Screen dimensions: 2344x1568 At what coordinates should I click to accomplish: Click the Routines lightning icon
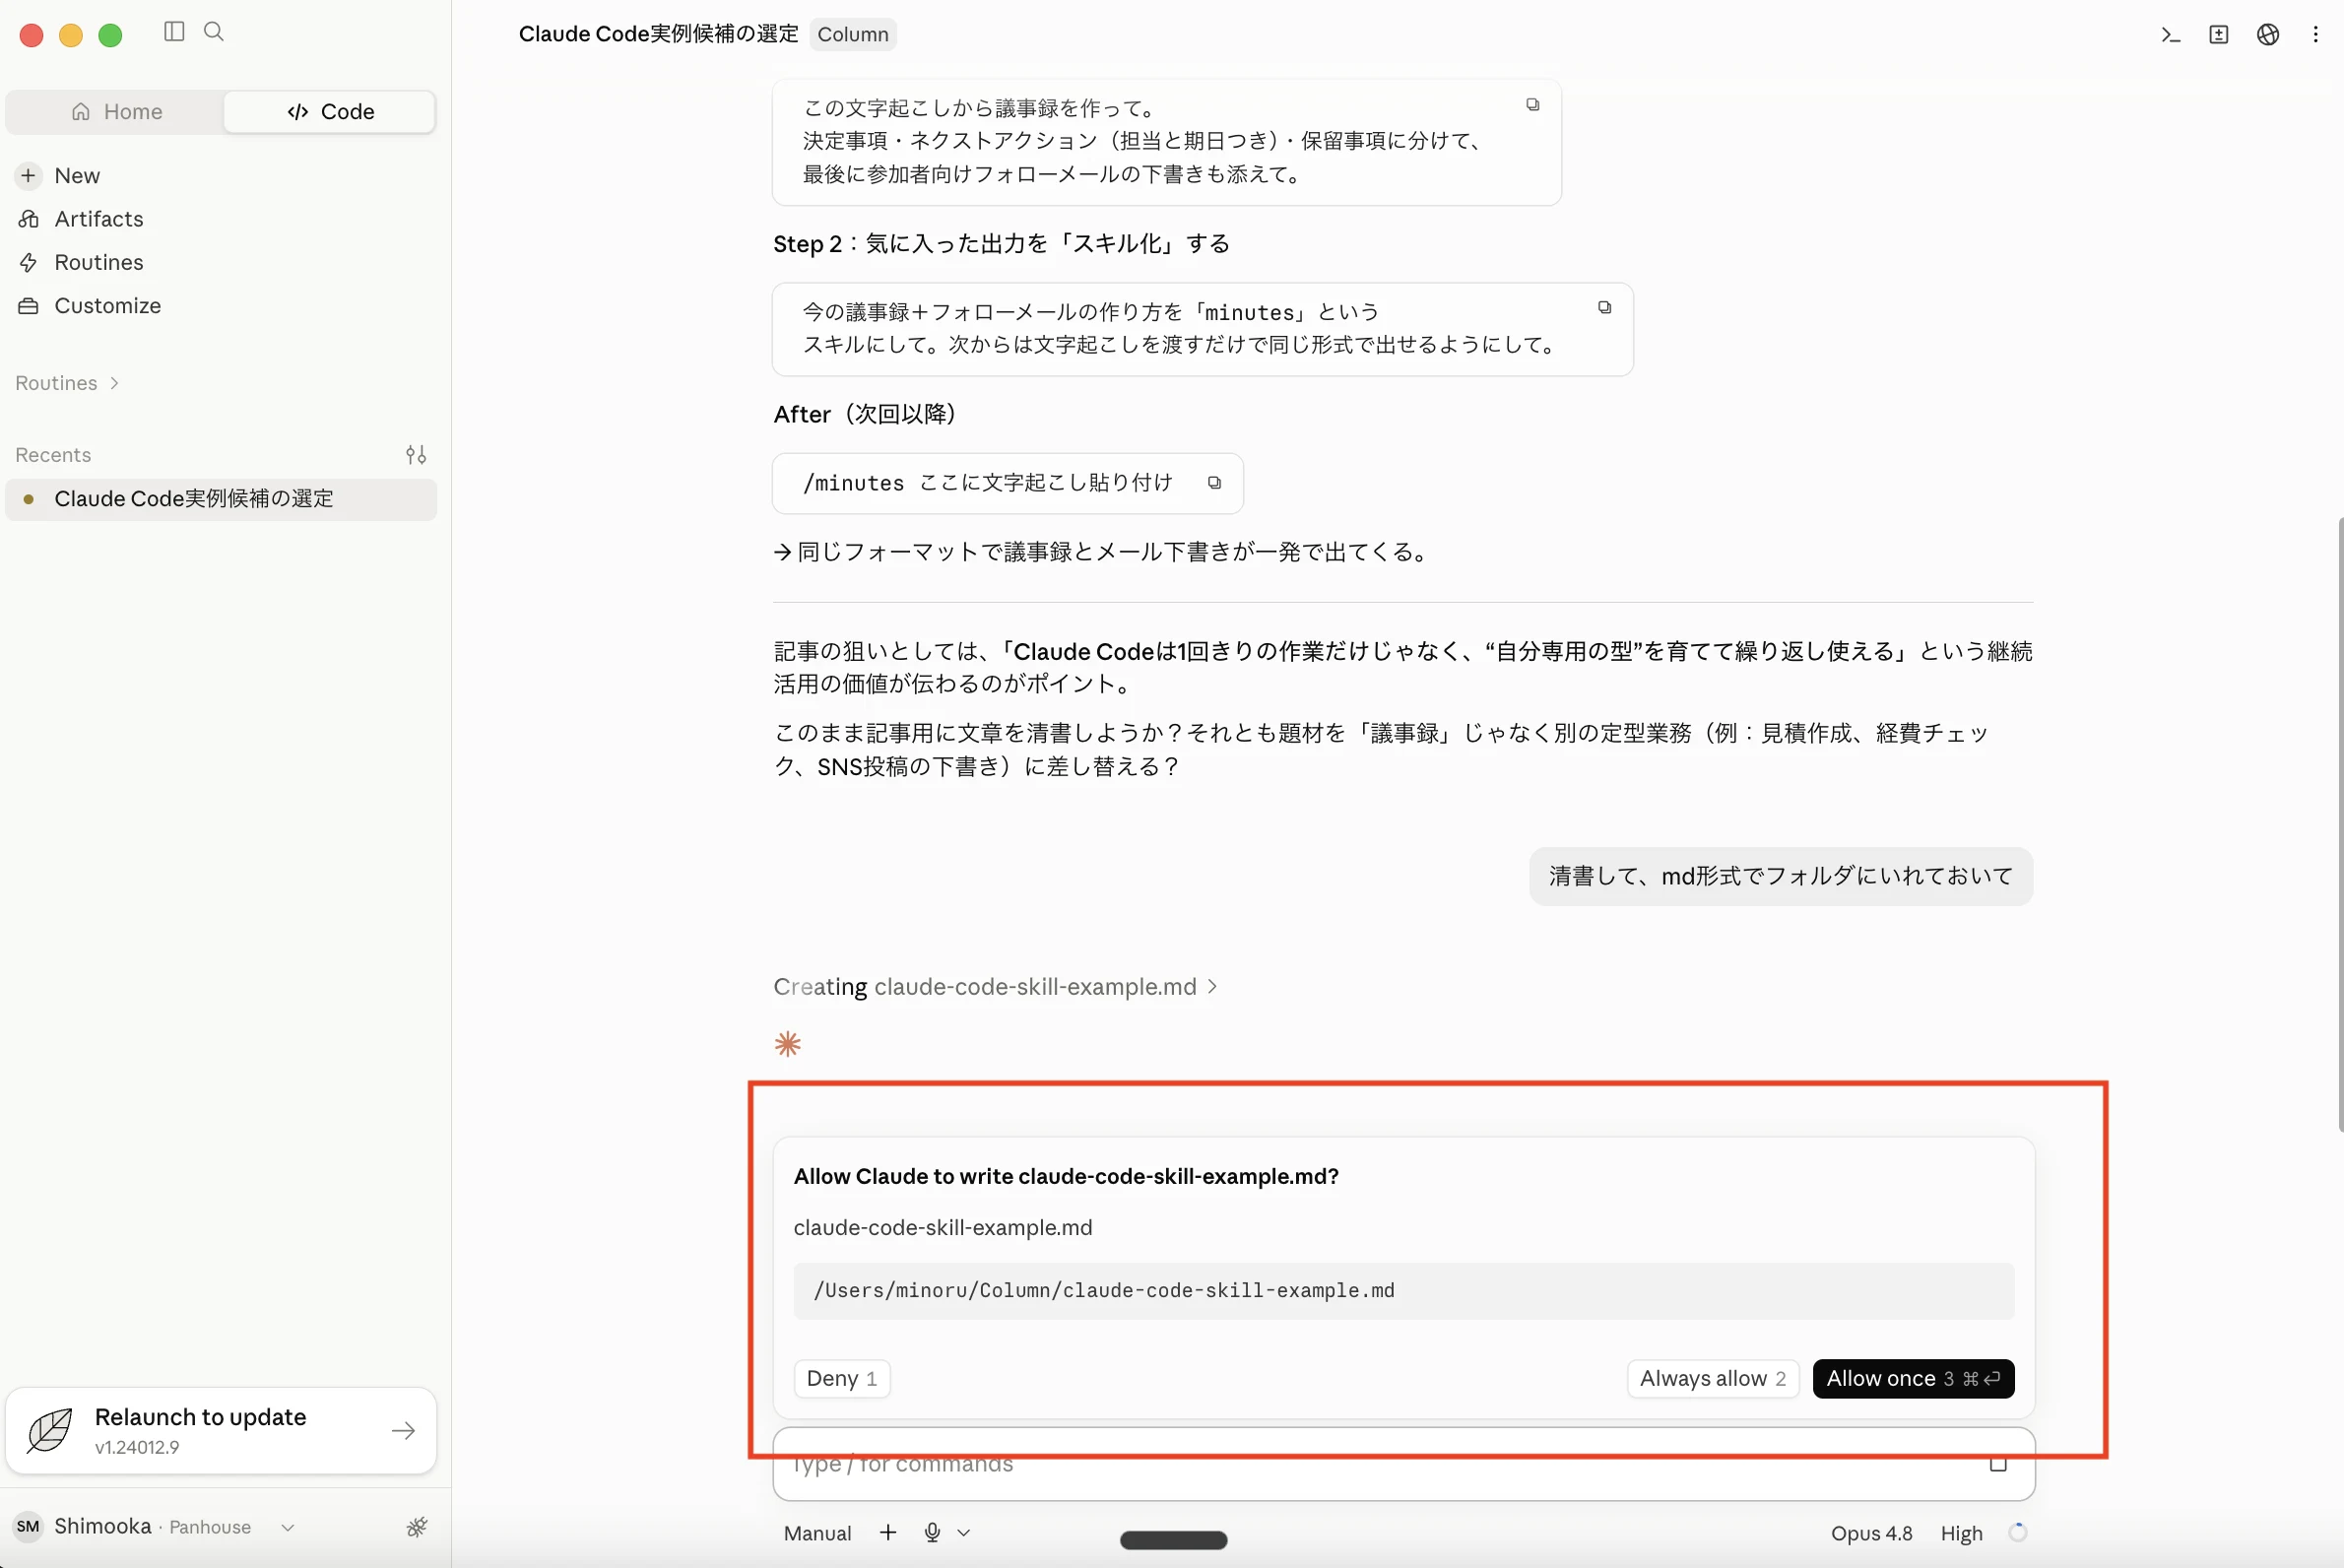[x=29, y=263]
